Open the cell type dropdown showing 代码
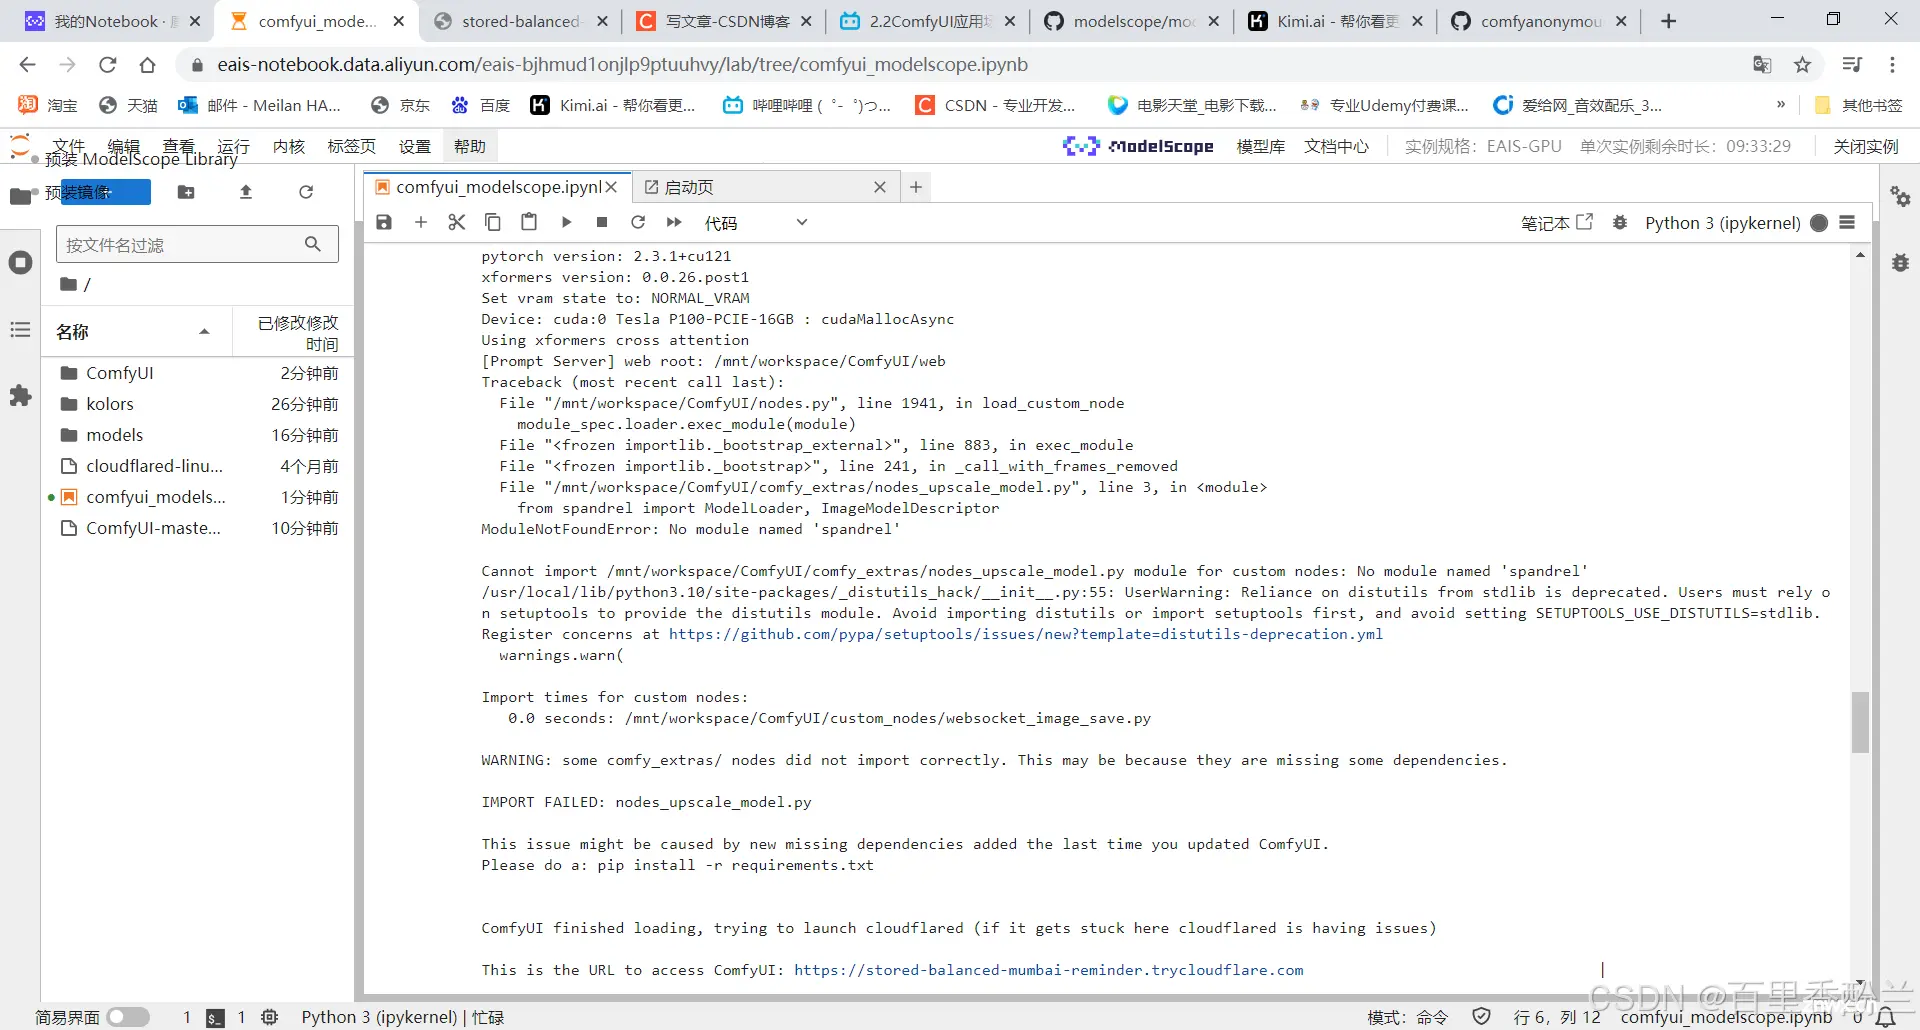Screen dimensions: 1920x1030 coord(756,223)
